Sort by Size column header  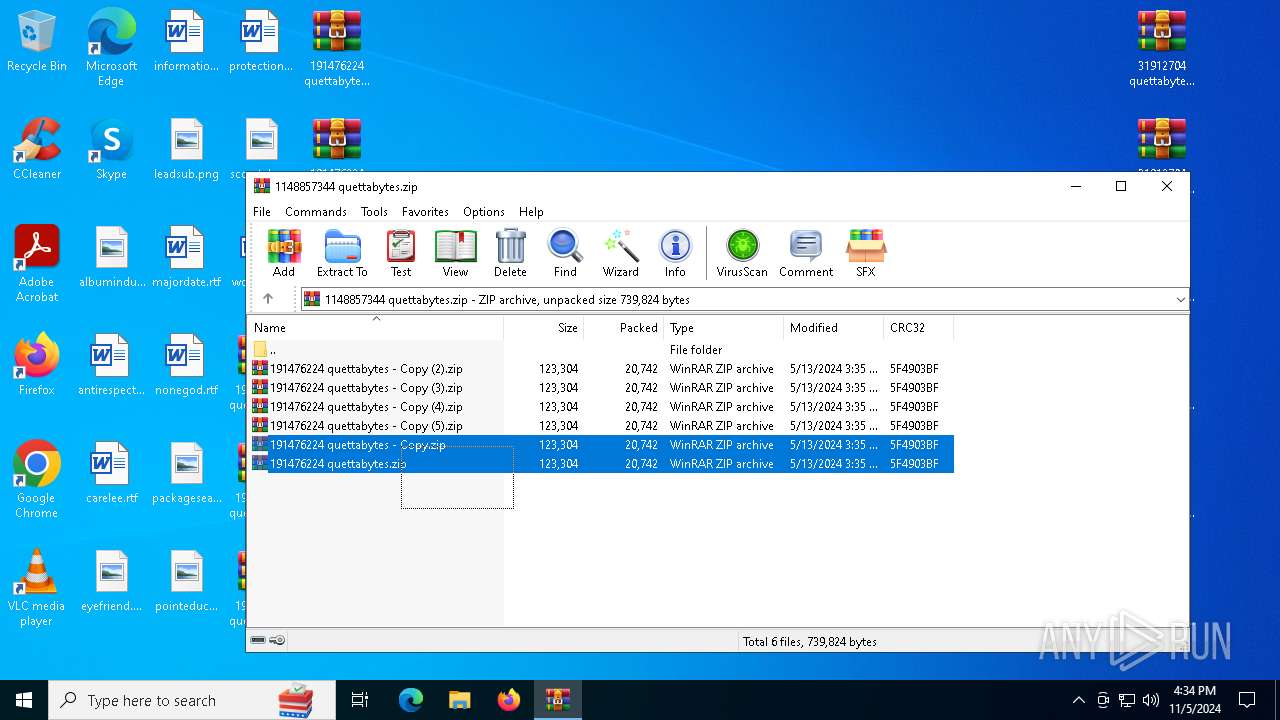[543, 327]
